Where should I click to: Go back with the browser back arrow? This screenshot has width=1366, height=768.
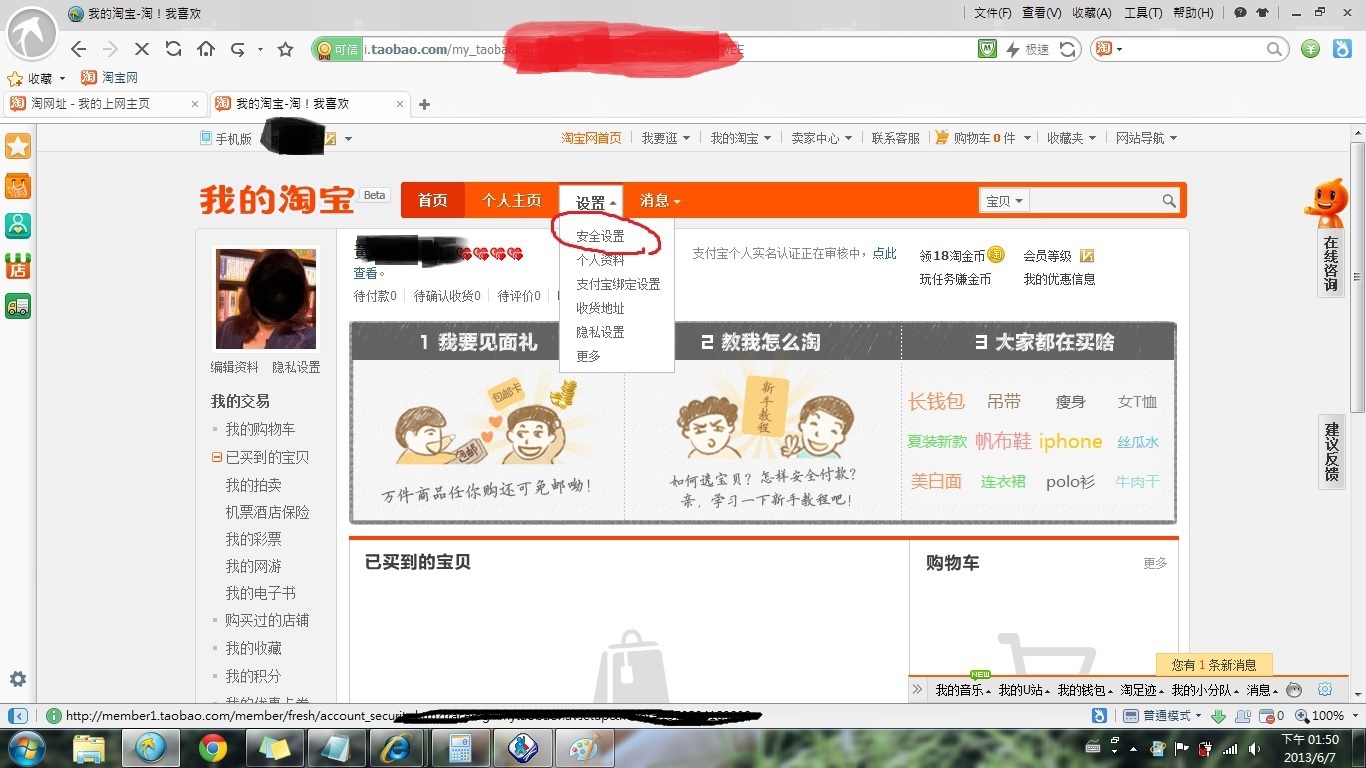(x=79, y=49)
